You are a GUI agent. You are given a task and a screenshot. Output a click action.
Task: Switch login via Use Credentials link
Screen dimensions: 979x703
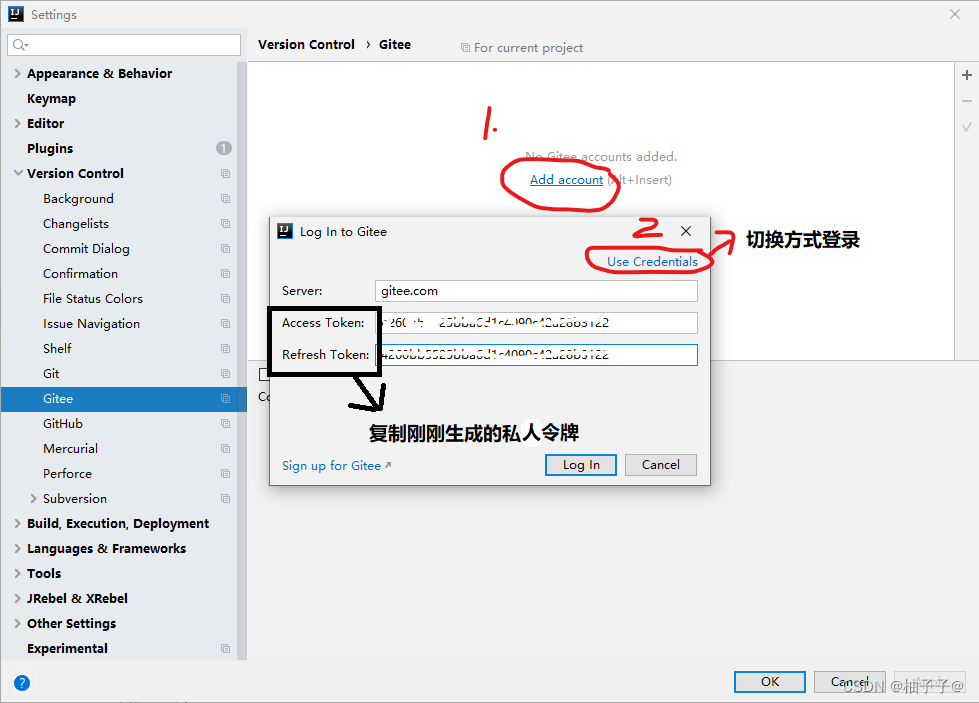(x=652, y=262)
